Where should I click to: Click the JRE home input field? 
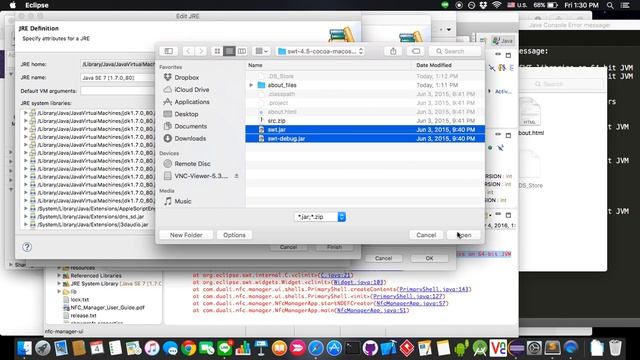pos(118,64)
